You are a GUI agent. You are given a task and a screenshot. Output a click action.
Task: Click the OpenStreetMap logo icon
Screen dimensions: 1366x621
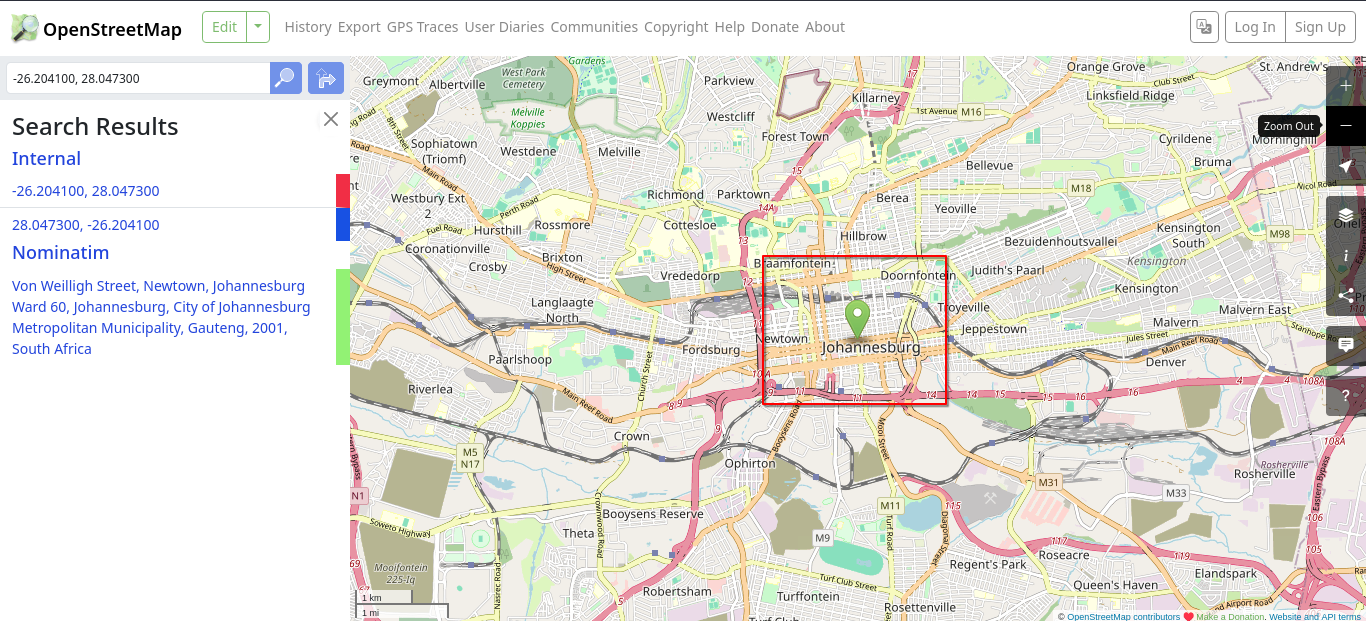(25, 28)
